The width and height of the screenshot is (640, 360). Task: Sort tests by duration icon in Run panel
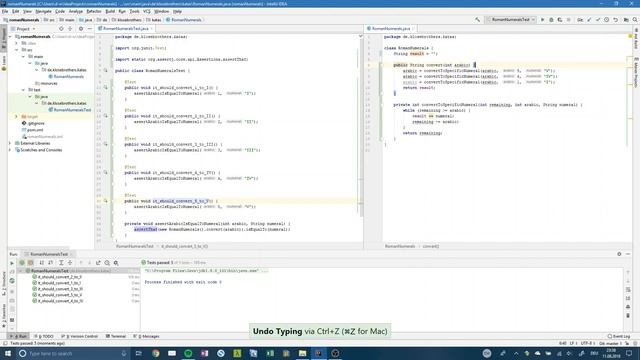tap(51, 263)
